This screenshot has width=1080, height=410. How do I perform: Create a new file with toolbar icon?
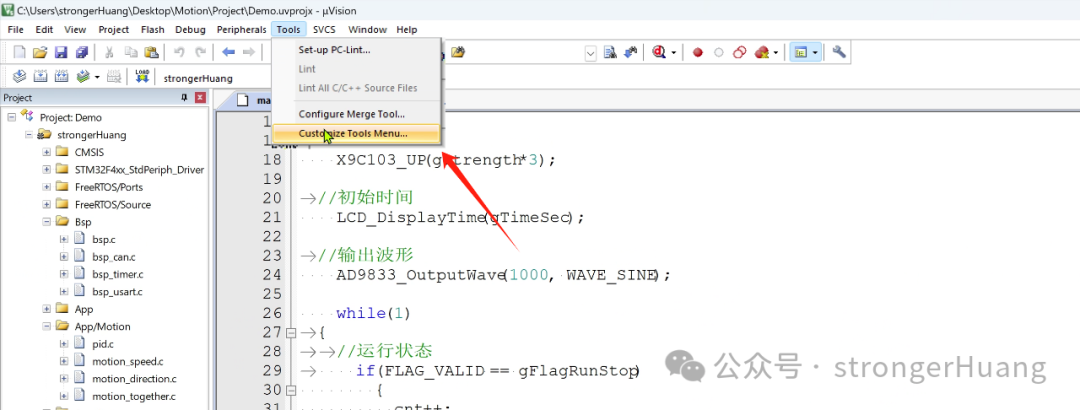click(19, 52)
